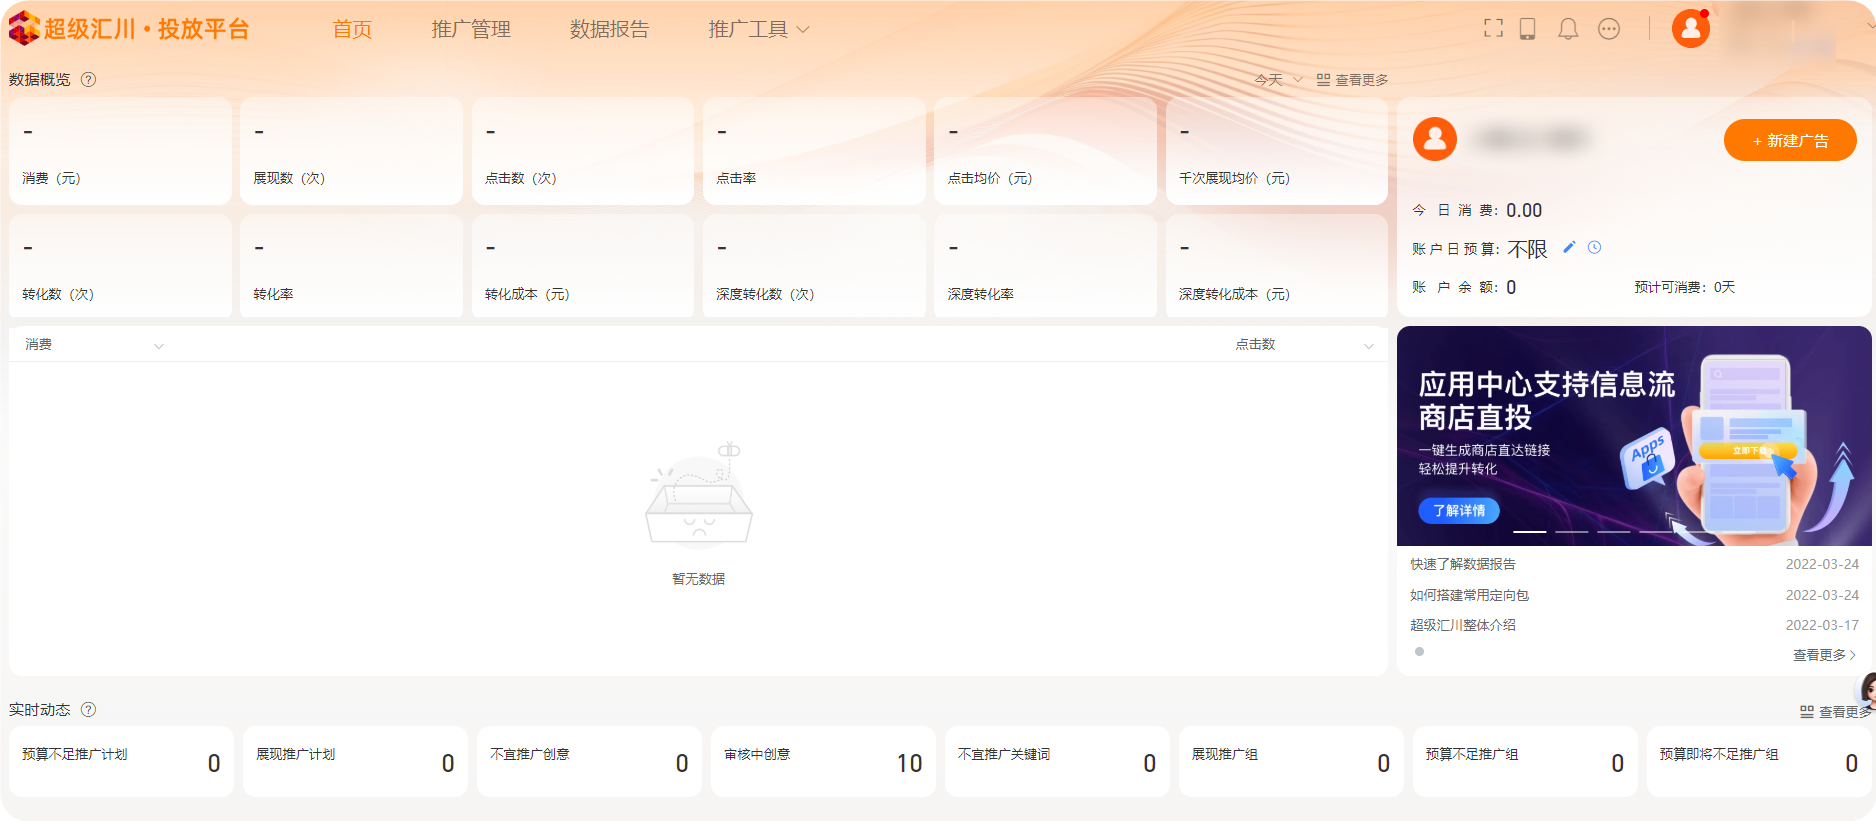Click 消费（元）data card
This screenshot has width=1876, height=821.
[120, 152]
